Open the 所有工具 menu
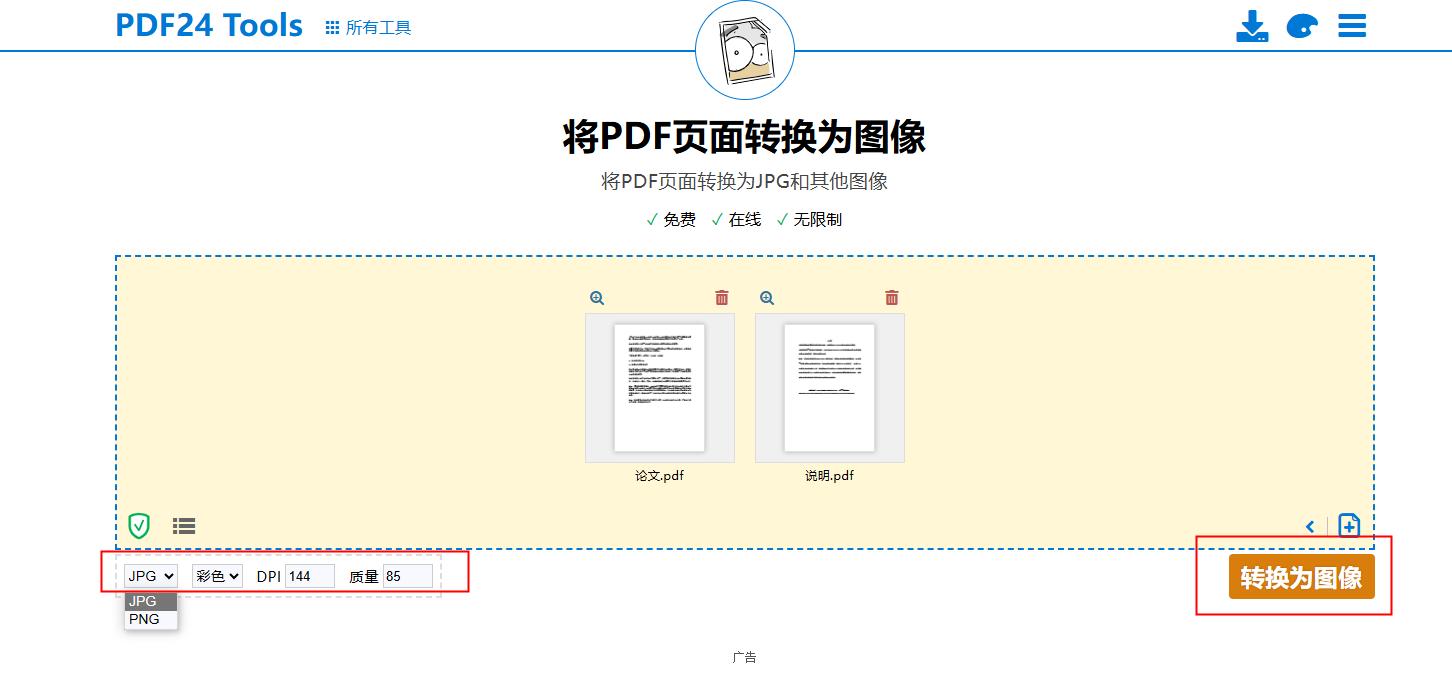Viewport: 1452px width, 688px height. pos(367,26)
